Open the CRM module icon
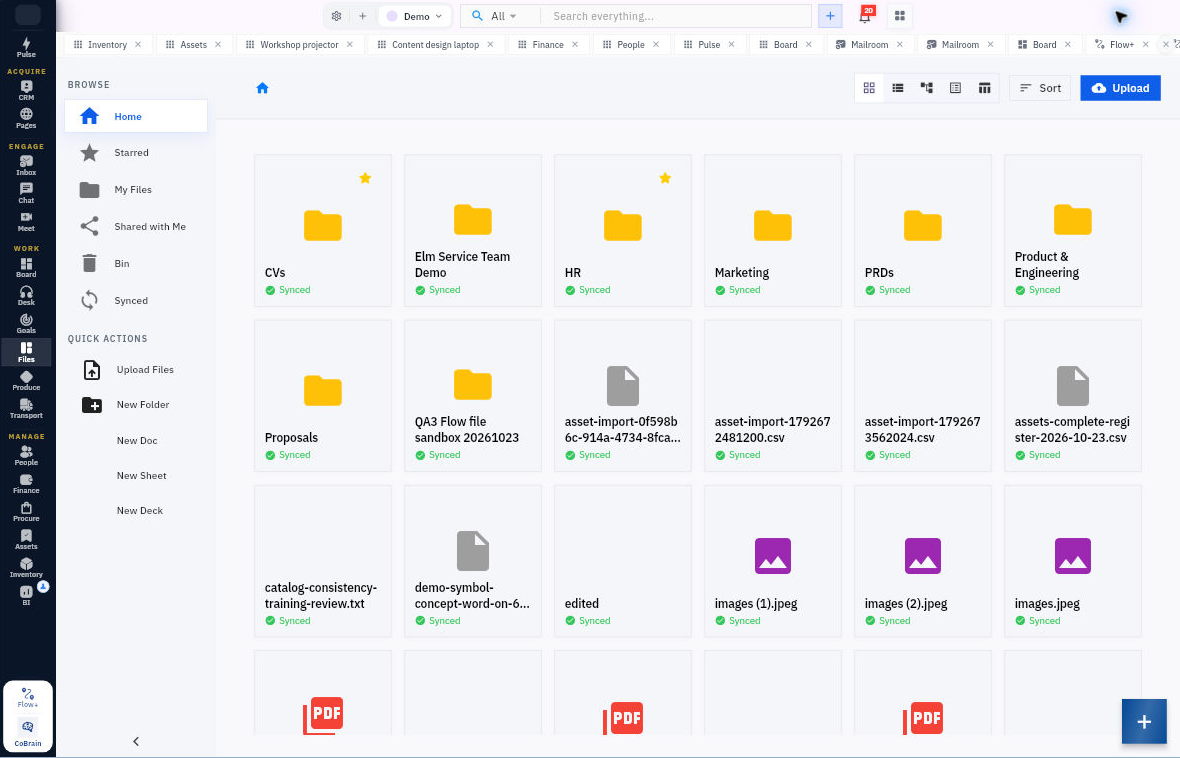 (x=26, y=90)
